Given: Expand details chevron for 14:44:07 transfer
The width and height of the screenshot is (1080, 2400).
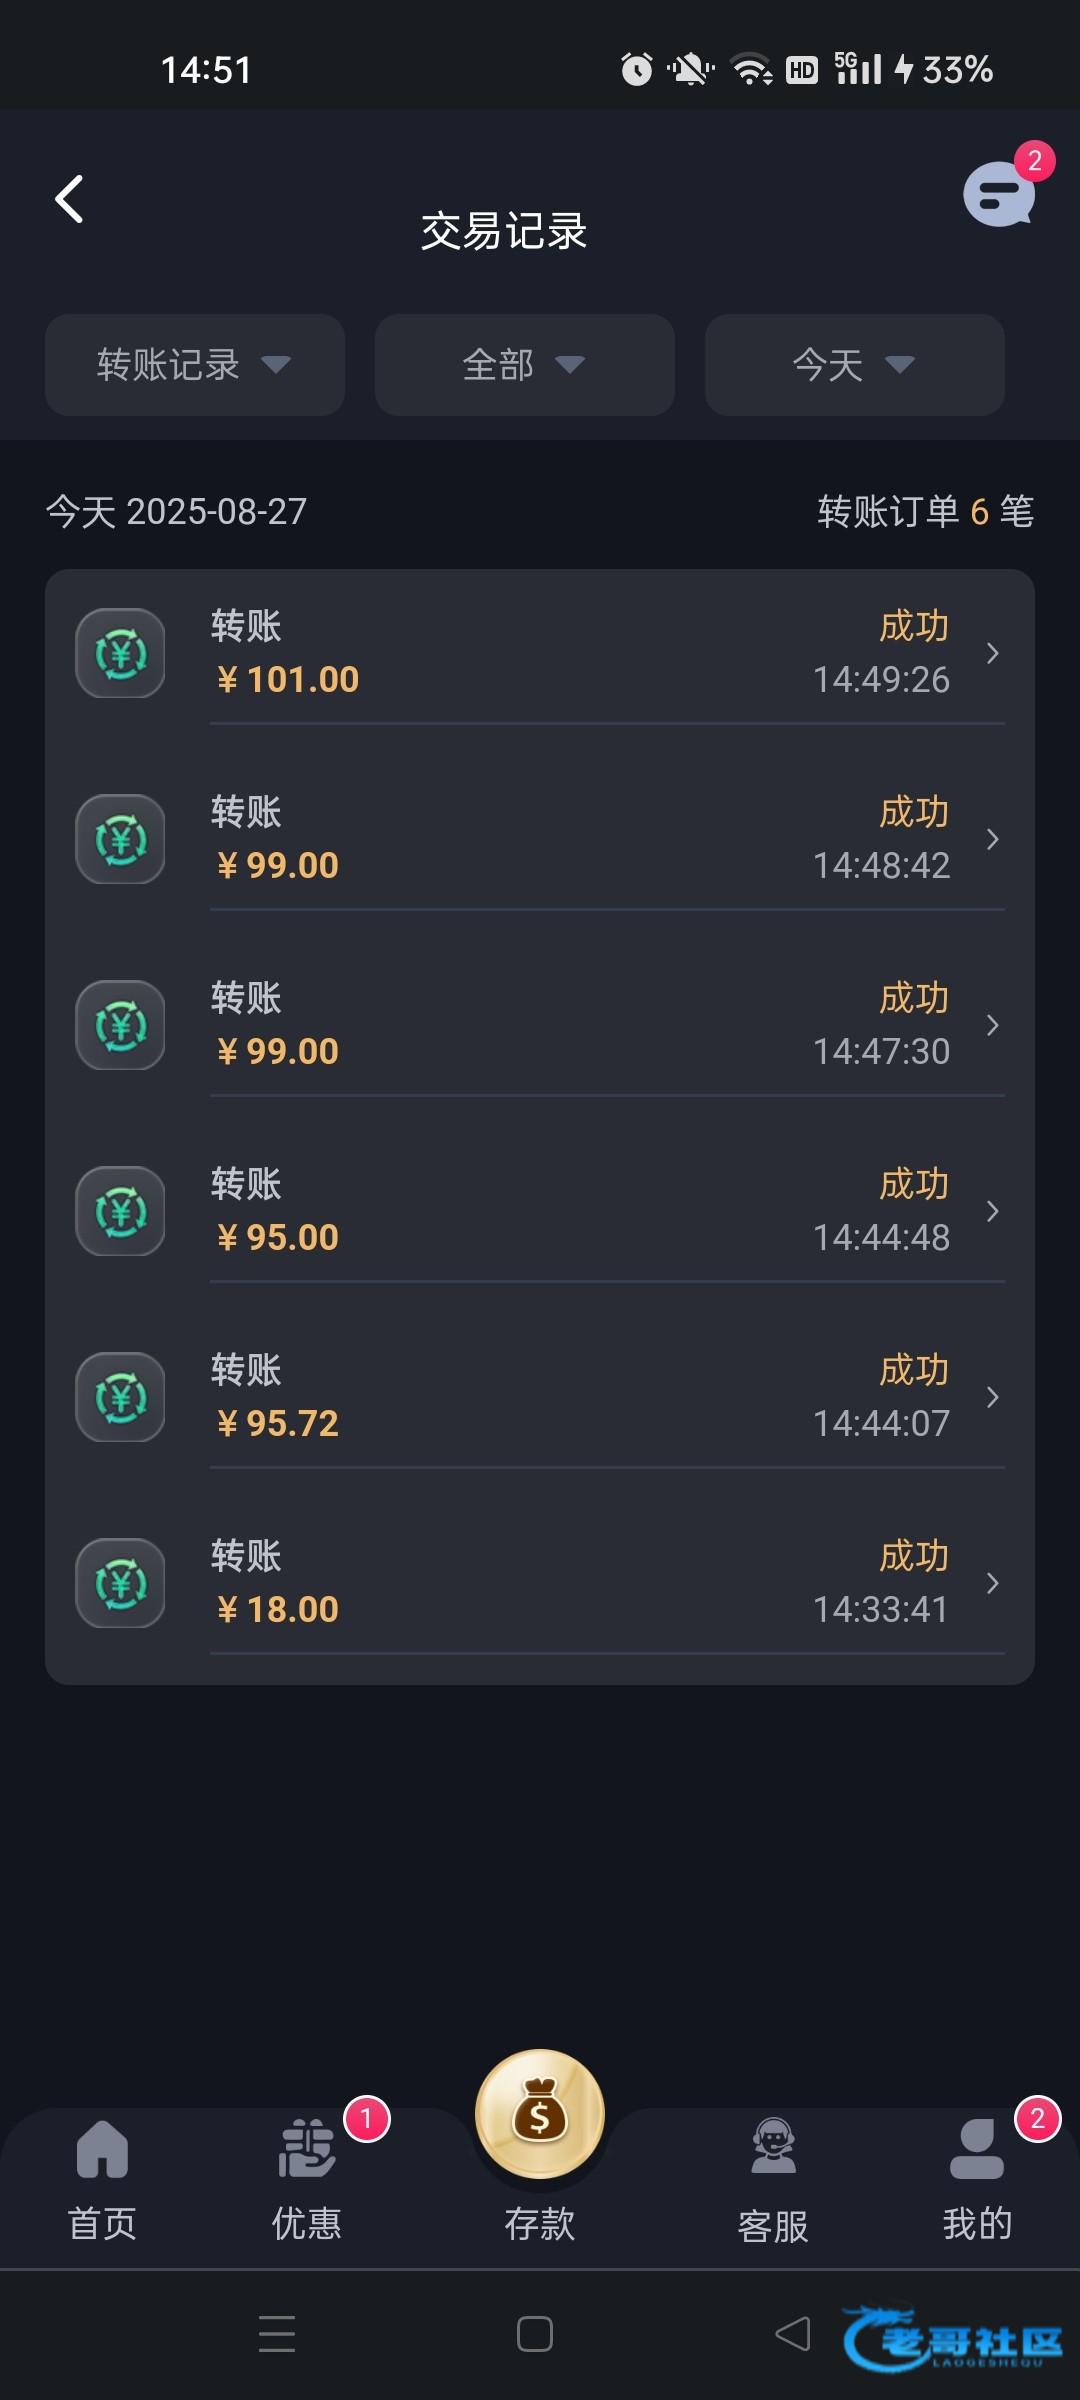Looking at the screenshot, I should point(992,1397).
